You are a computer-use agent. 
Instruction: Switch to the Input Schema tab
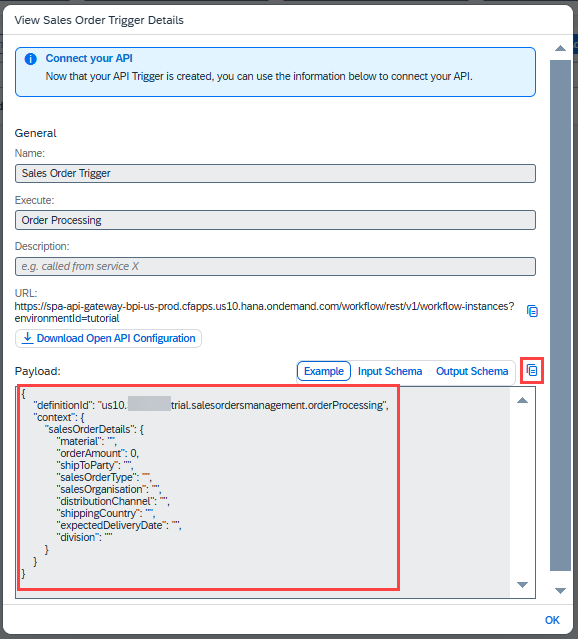(390, 371)
